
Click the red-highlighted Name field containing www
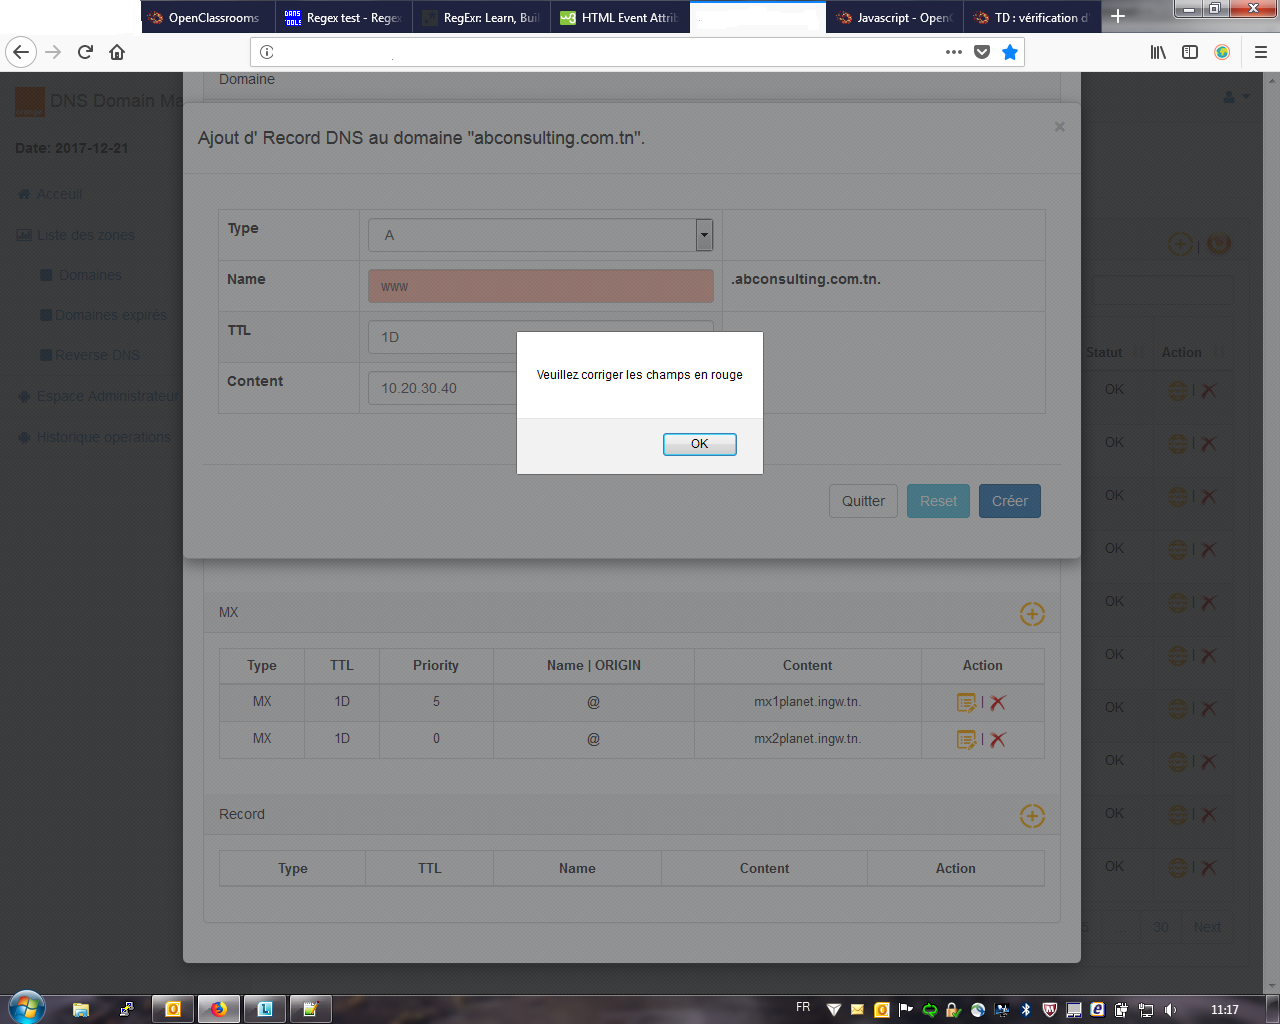tap(540, 286)
